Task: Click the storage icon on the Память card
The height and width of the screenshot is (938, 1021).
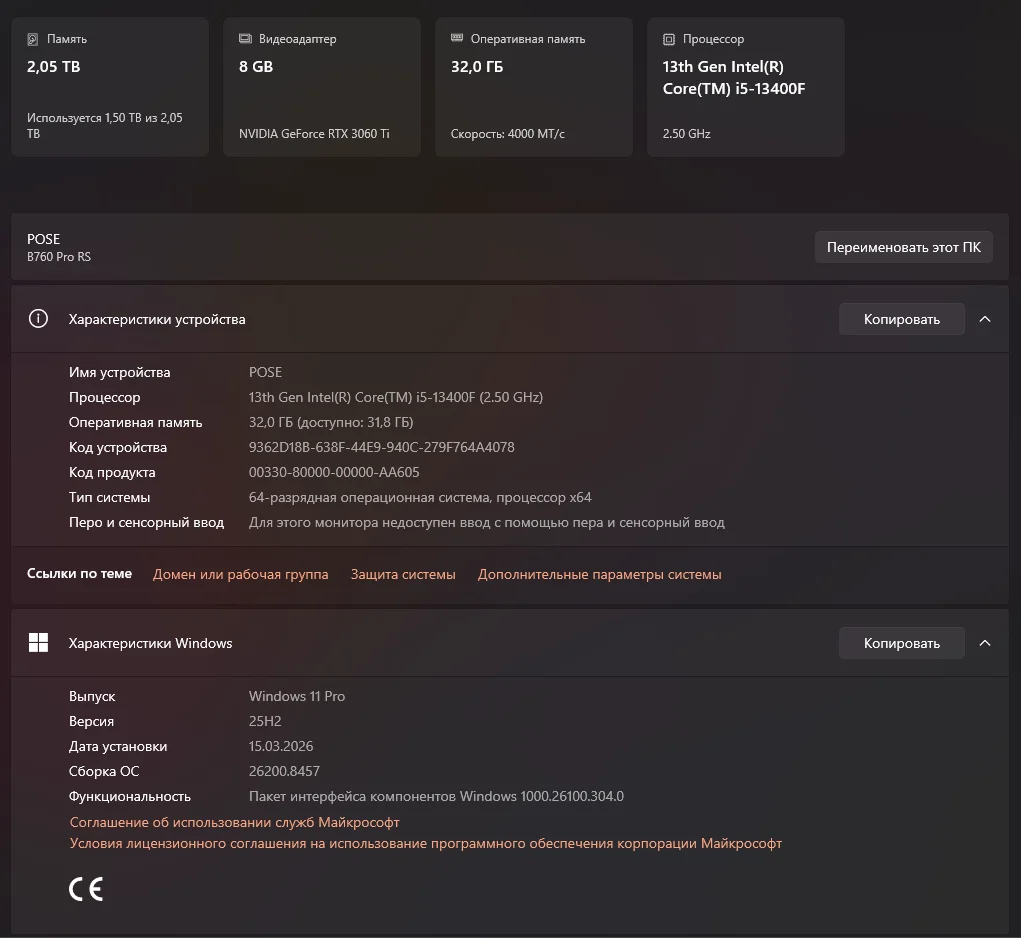Action: coord(33,40)
